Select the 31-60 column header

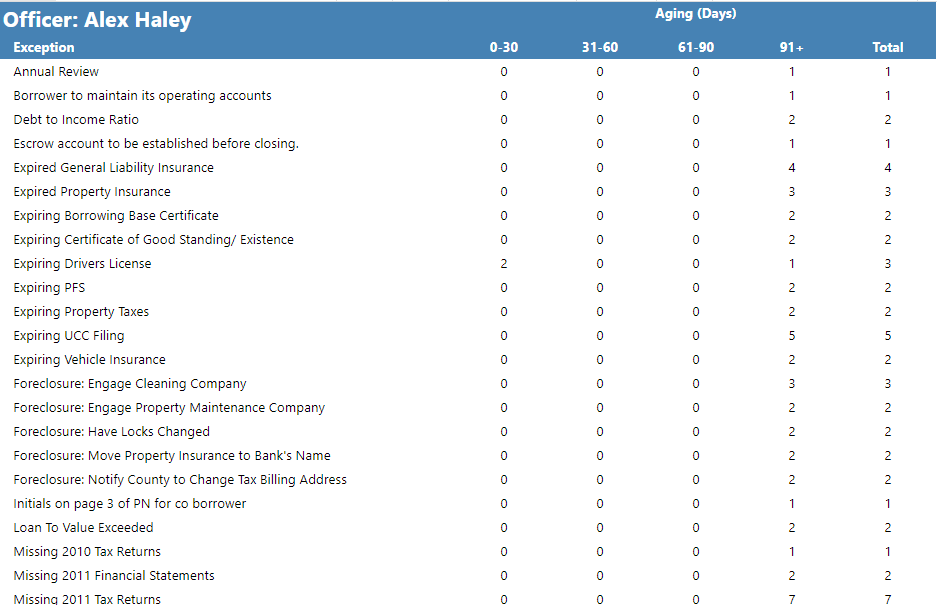[600, 47]
